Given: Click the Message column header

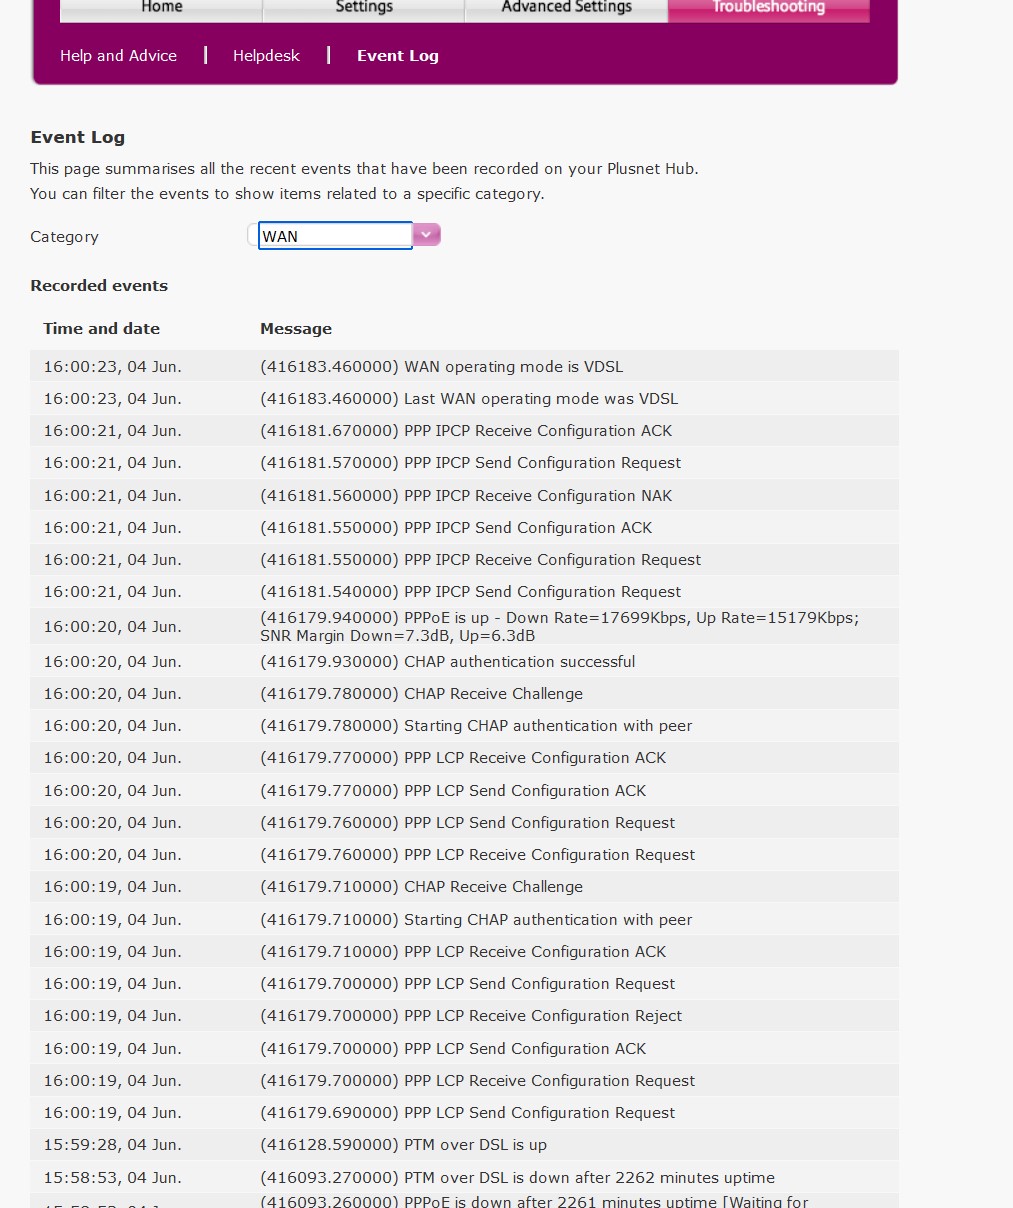Looking at the screenshot, I should click(x=296, y=328).
